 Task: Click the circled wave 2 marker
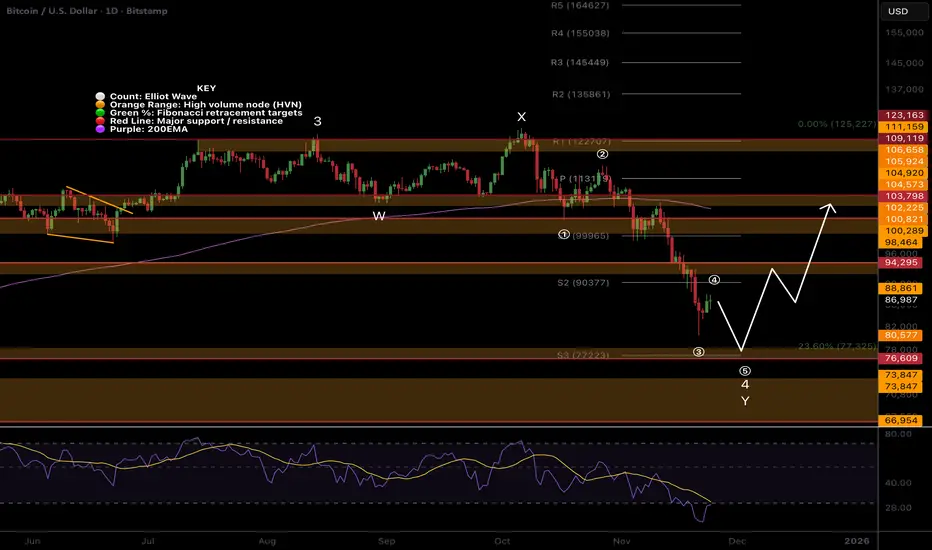[602, 154]
